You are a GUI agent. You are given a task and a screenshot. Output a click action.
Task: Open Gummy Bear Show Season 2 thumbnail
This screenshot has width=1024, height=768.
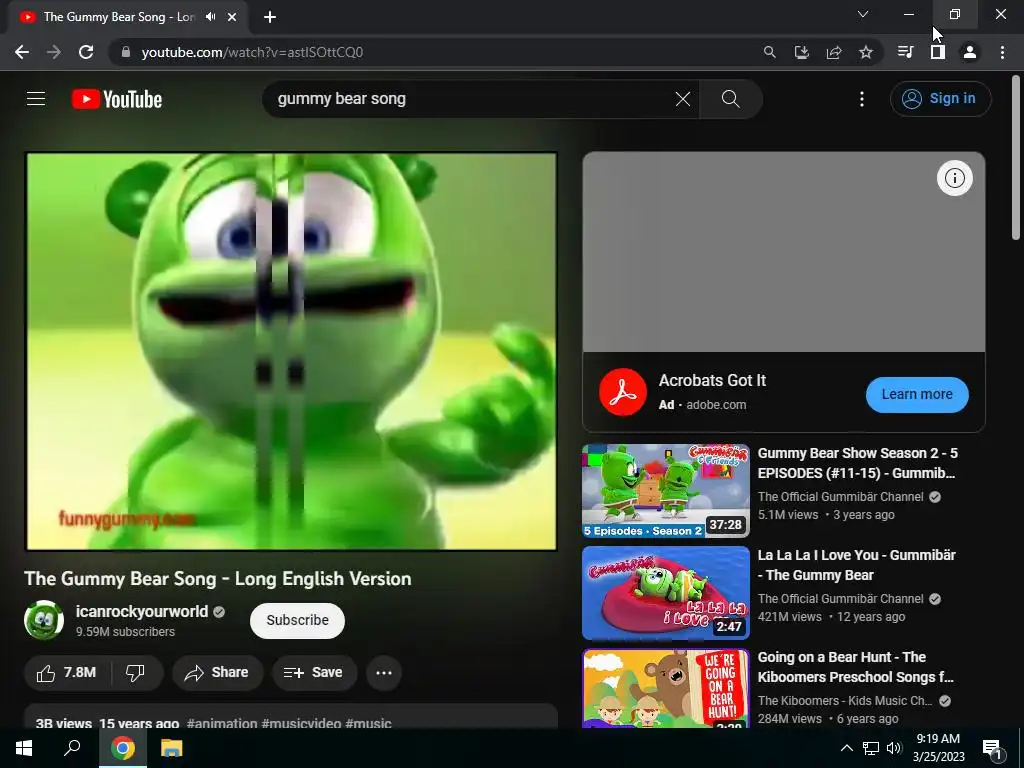(665, 490)
